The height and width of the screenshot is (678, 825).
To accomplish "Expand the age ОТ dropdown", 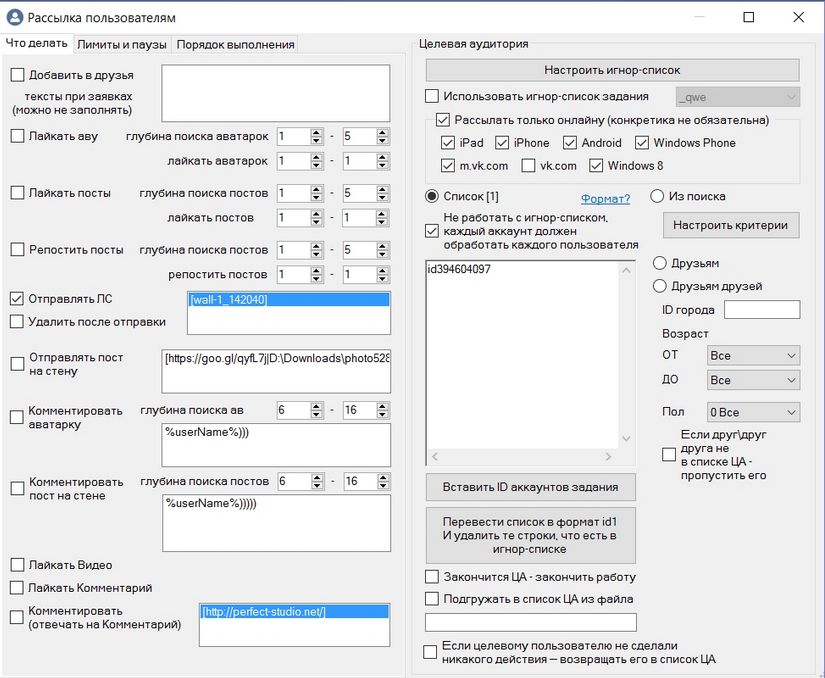I will (752, 355).
